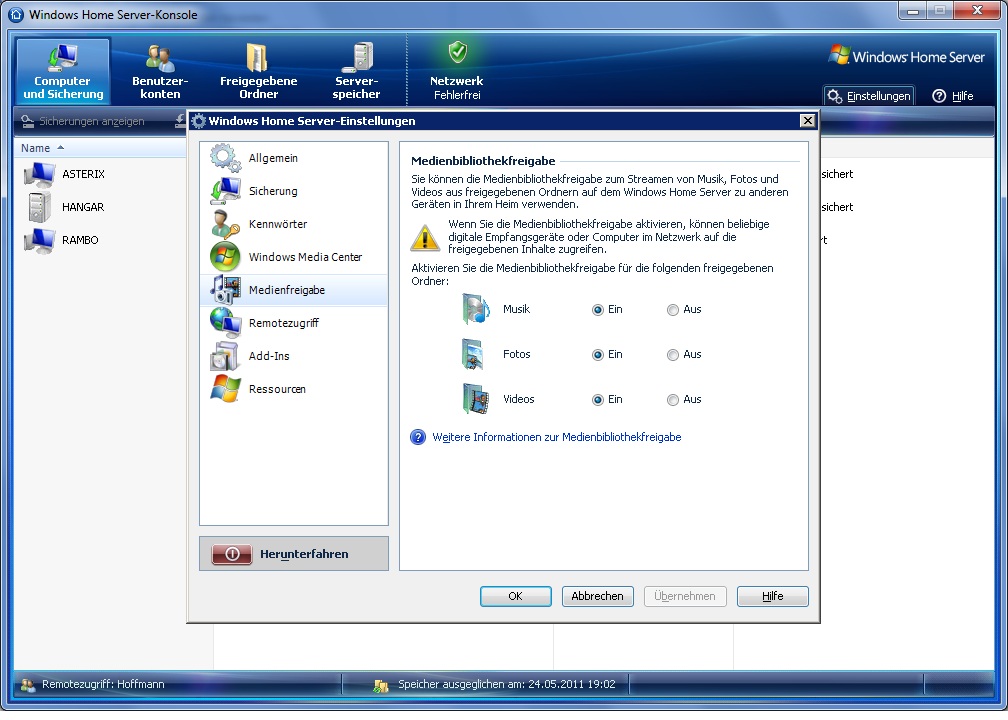The image size is (1008, 720).
Task: Click the Speicher ausgeglichen am status text
Action: click(507, 684)
